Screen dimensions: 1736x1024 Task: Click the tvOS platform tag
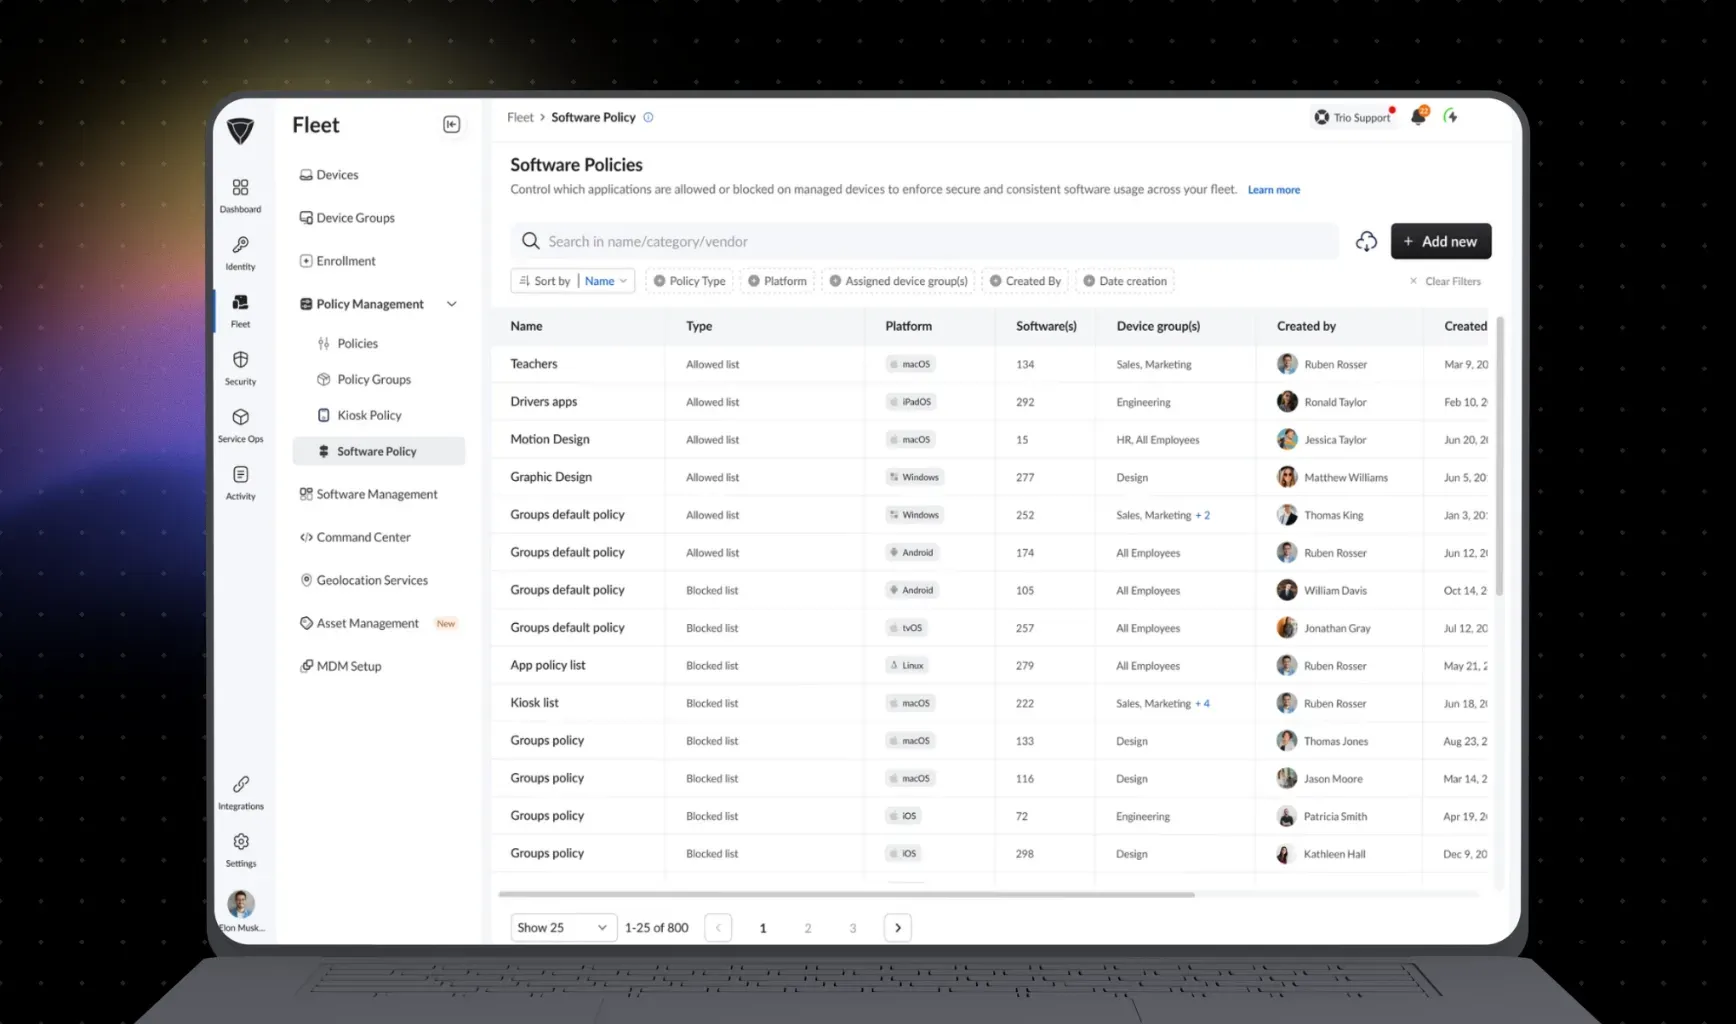(x=906, y=628)
